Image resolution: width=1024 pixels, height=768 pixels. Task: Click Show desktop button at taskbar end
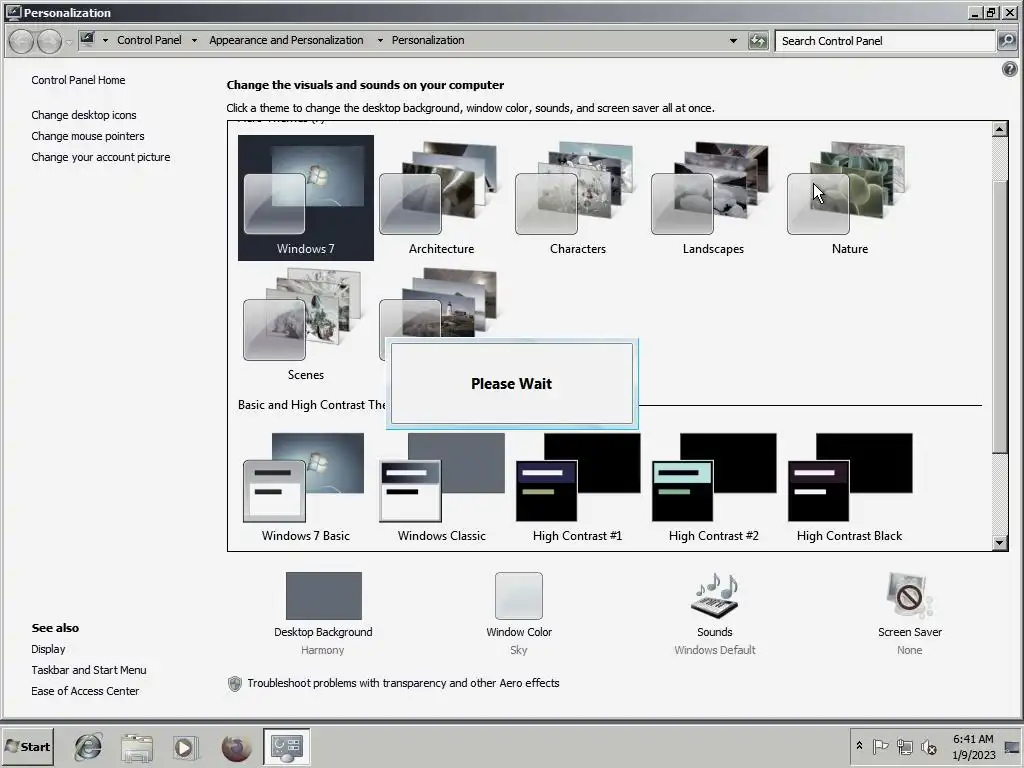[1013, 746]
